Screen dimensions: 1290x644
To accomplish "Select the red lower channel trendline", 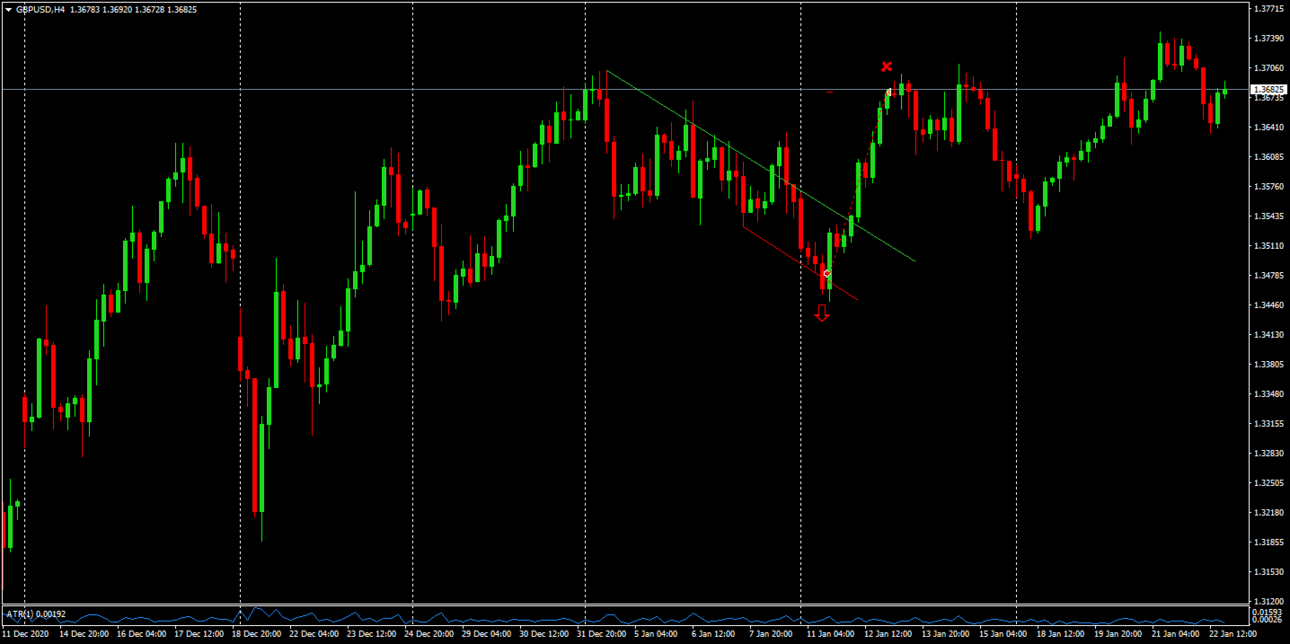I will pyautogui.click(x=800, y=263).
